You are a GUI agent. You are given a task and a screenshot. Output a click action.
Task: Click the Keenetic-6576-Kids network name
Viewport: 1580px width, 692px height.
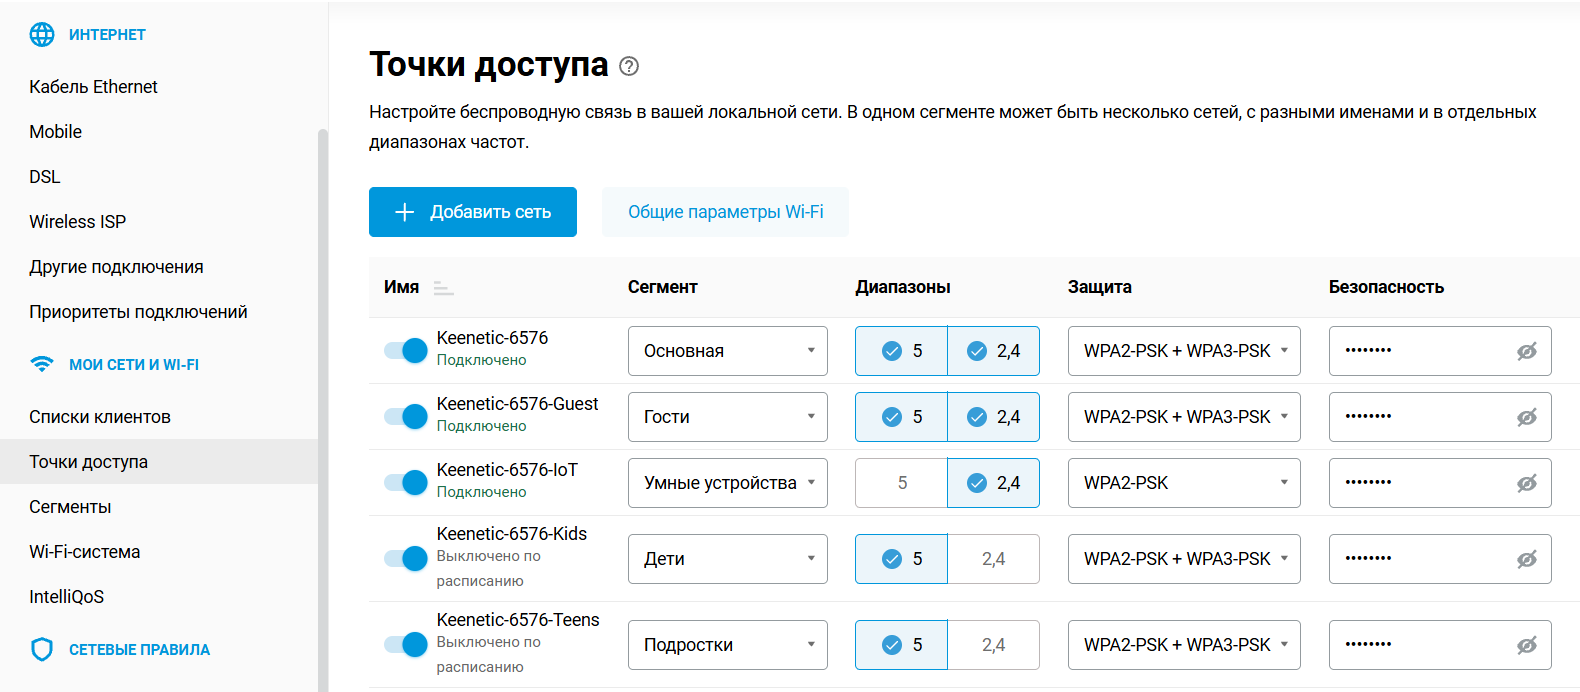512,534
